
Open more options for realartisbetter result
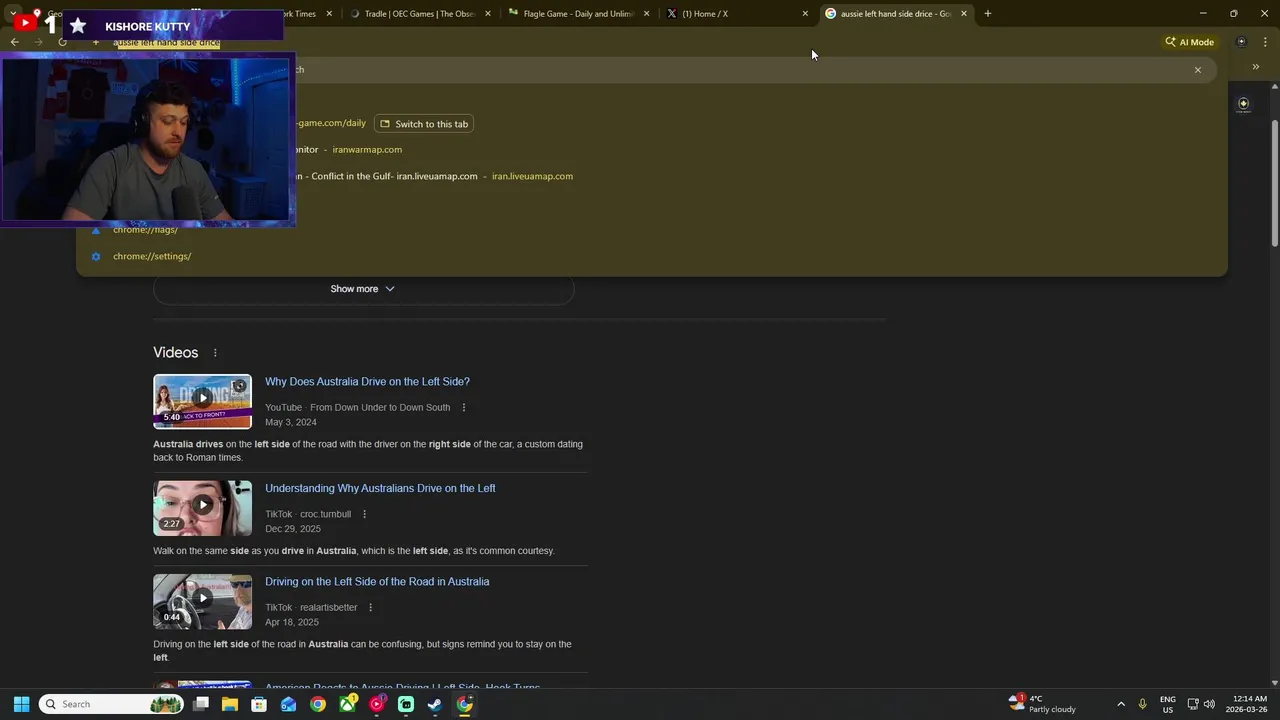click(370, 608)
